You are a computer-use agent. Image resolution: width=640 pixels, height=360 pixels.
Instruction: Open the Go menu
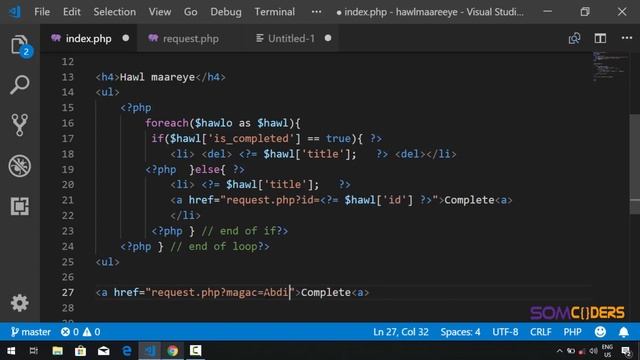pyautogui.click(x=191, y=12)
